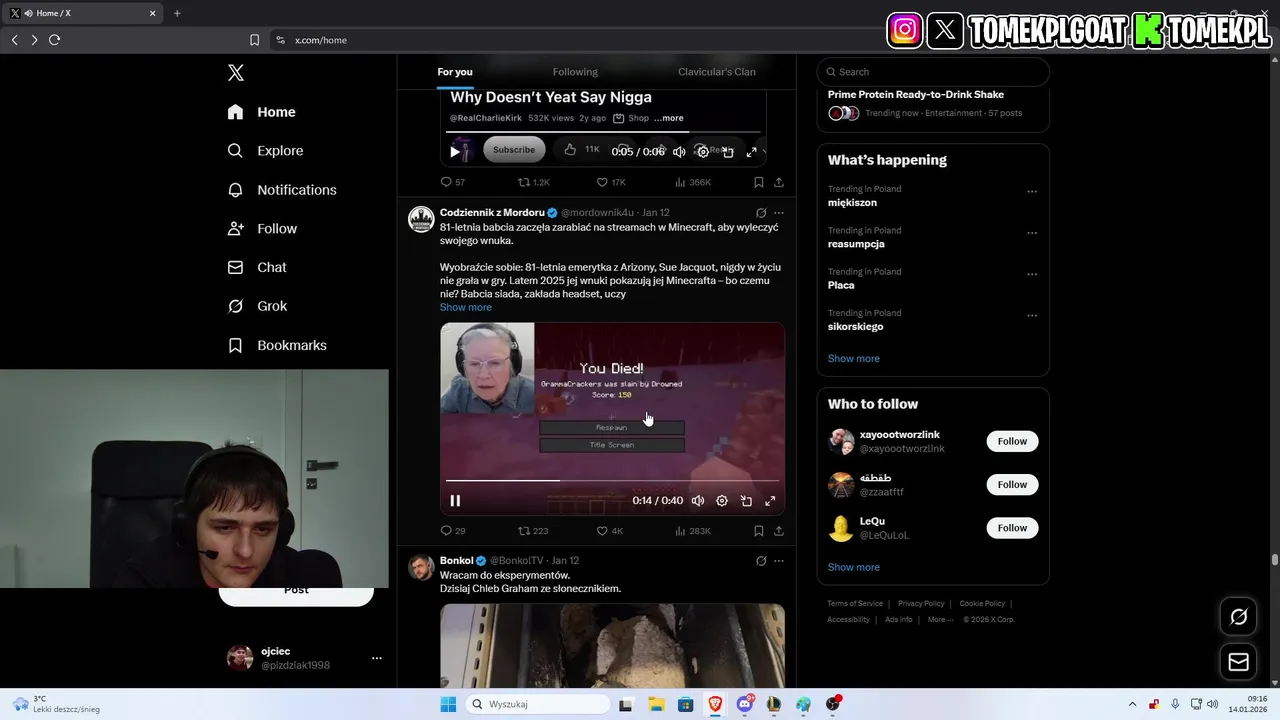Go fullscreen on the Minecraft video
This screenshot has height=720, width=1280.
coord(770,501)
